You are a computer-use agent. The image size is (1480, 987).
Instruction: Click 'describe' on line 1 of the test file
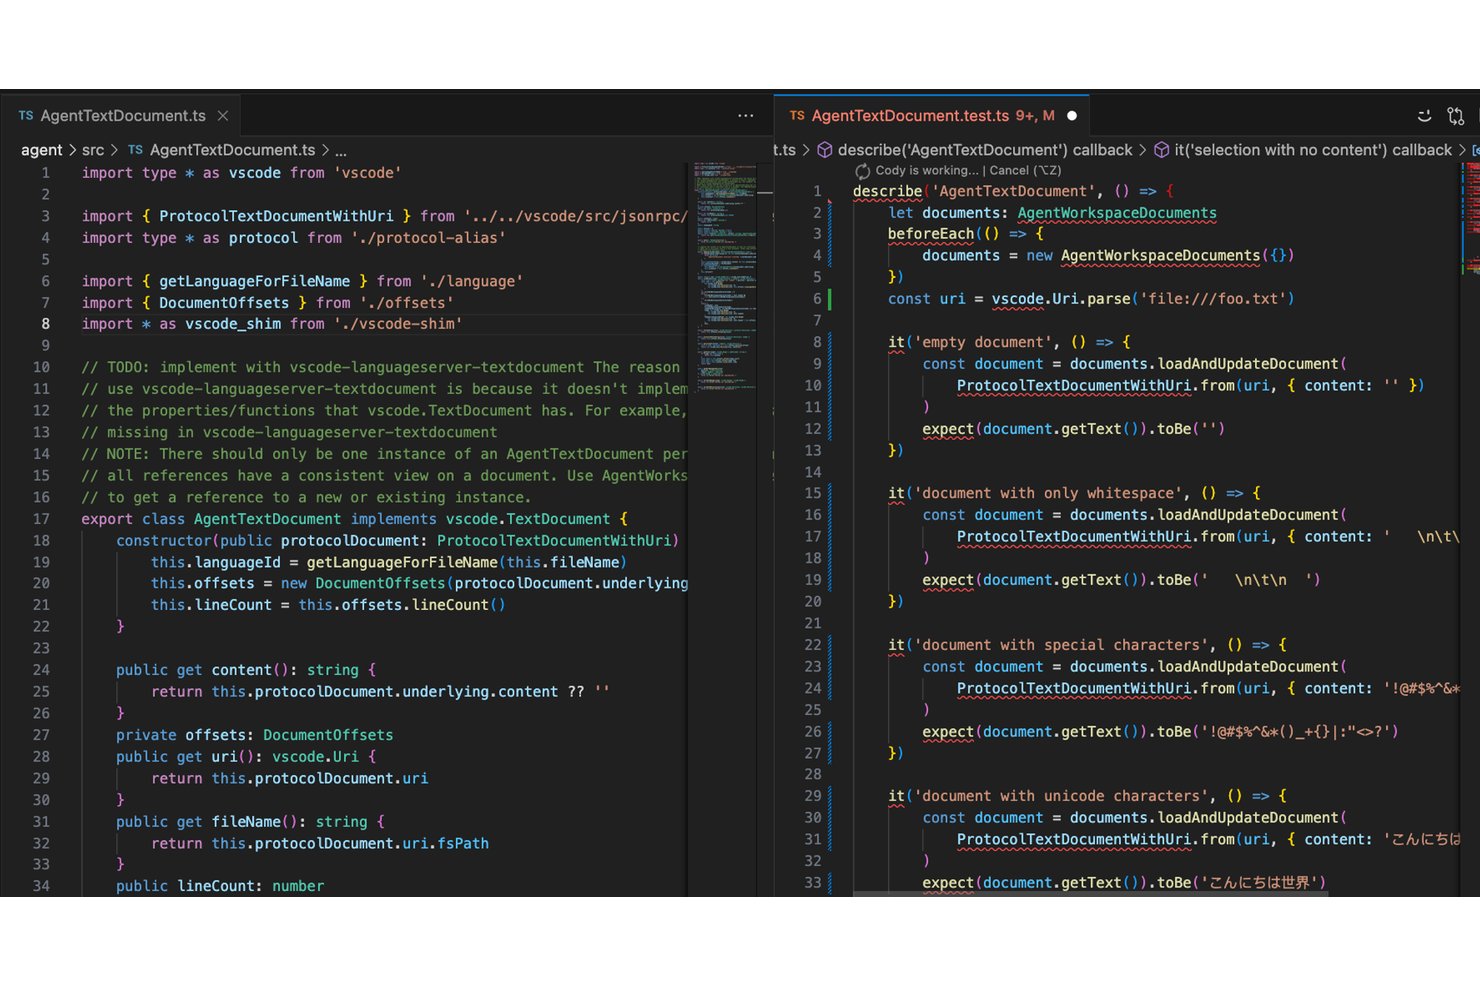pos(887,191)
